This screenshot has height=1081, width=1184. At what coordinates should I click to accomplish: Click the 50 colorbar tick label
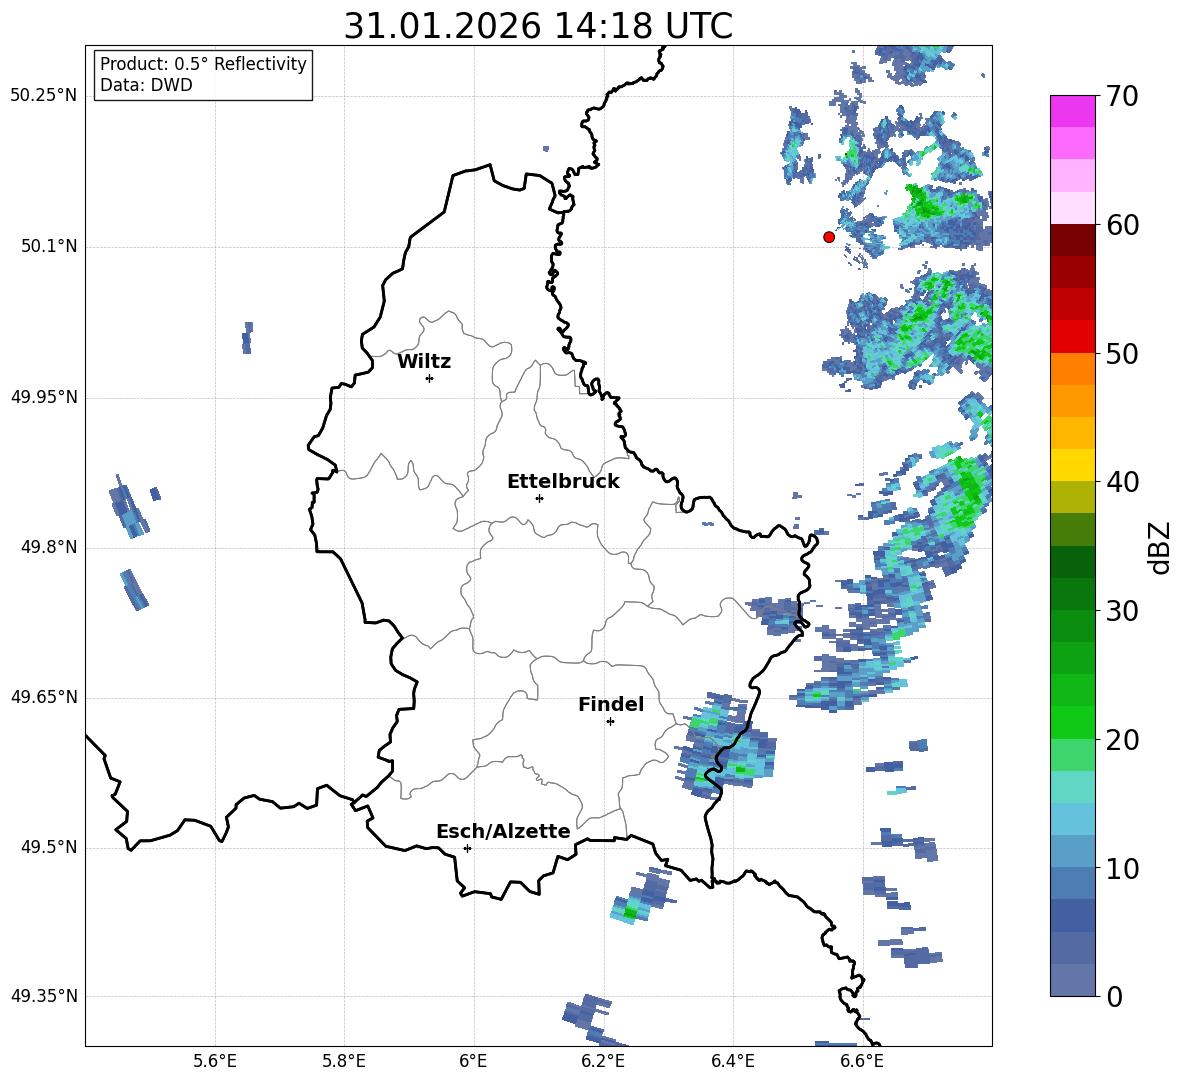point(1121,354)
